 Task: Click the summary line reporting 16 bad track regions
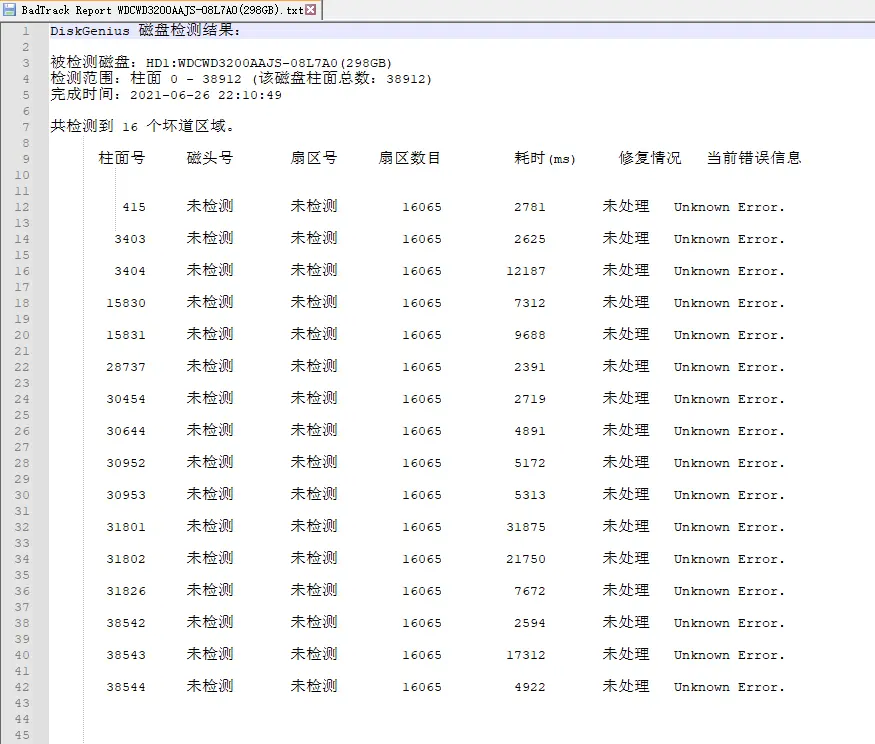click(140, 126)
